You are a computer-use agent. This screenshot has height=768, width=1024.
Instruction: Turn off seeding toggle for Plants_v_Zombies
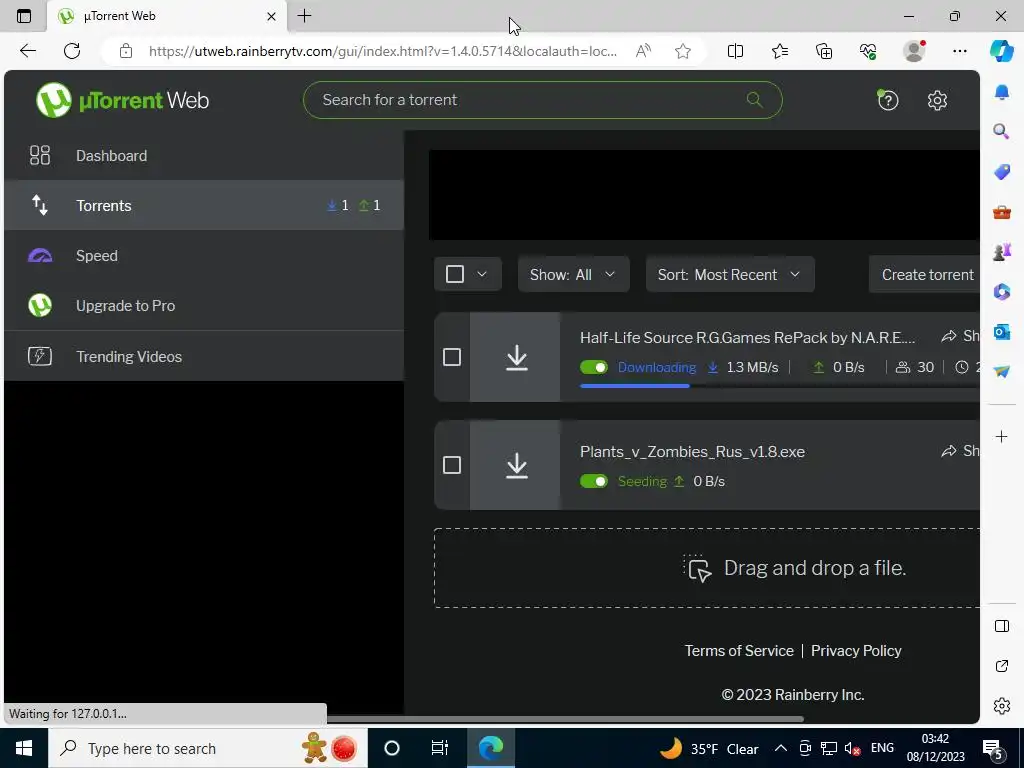click(x=594, y=481)
